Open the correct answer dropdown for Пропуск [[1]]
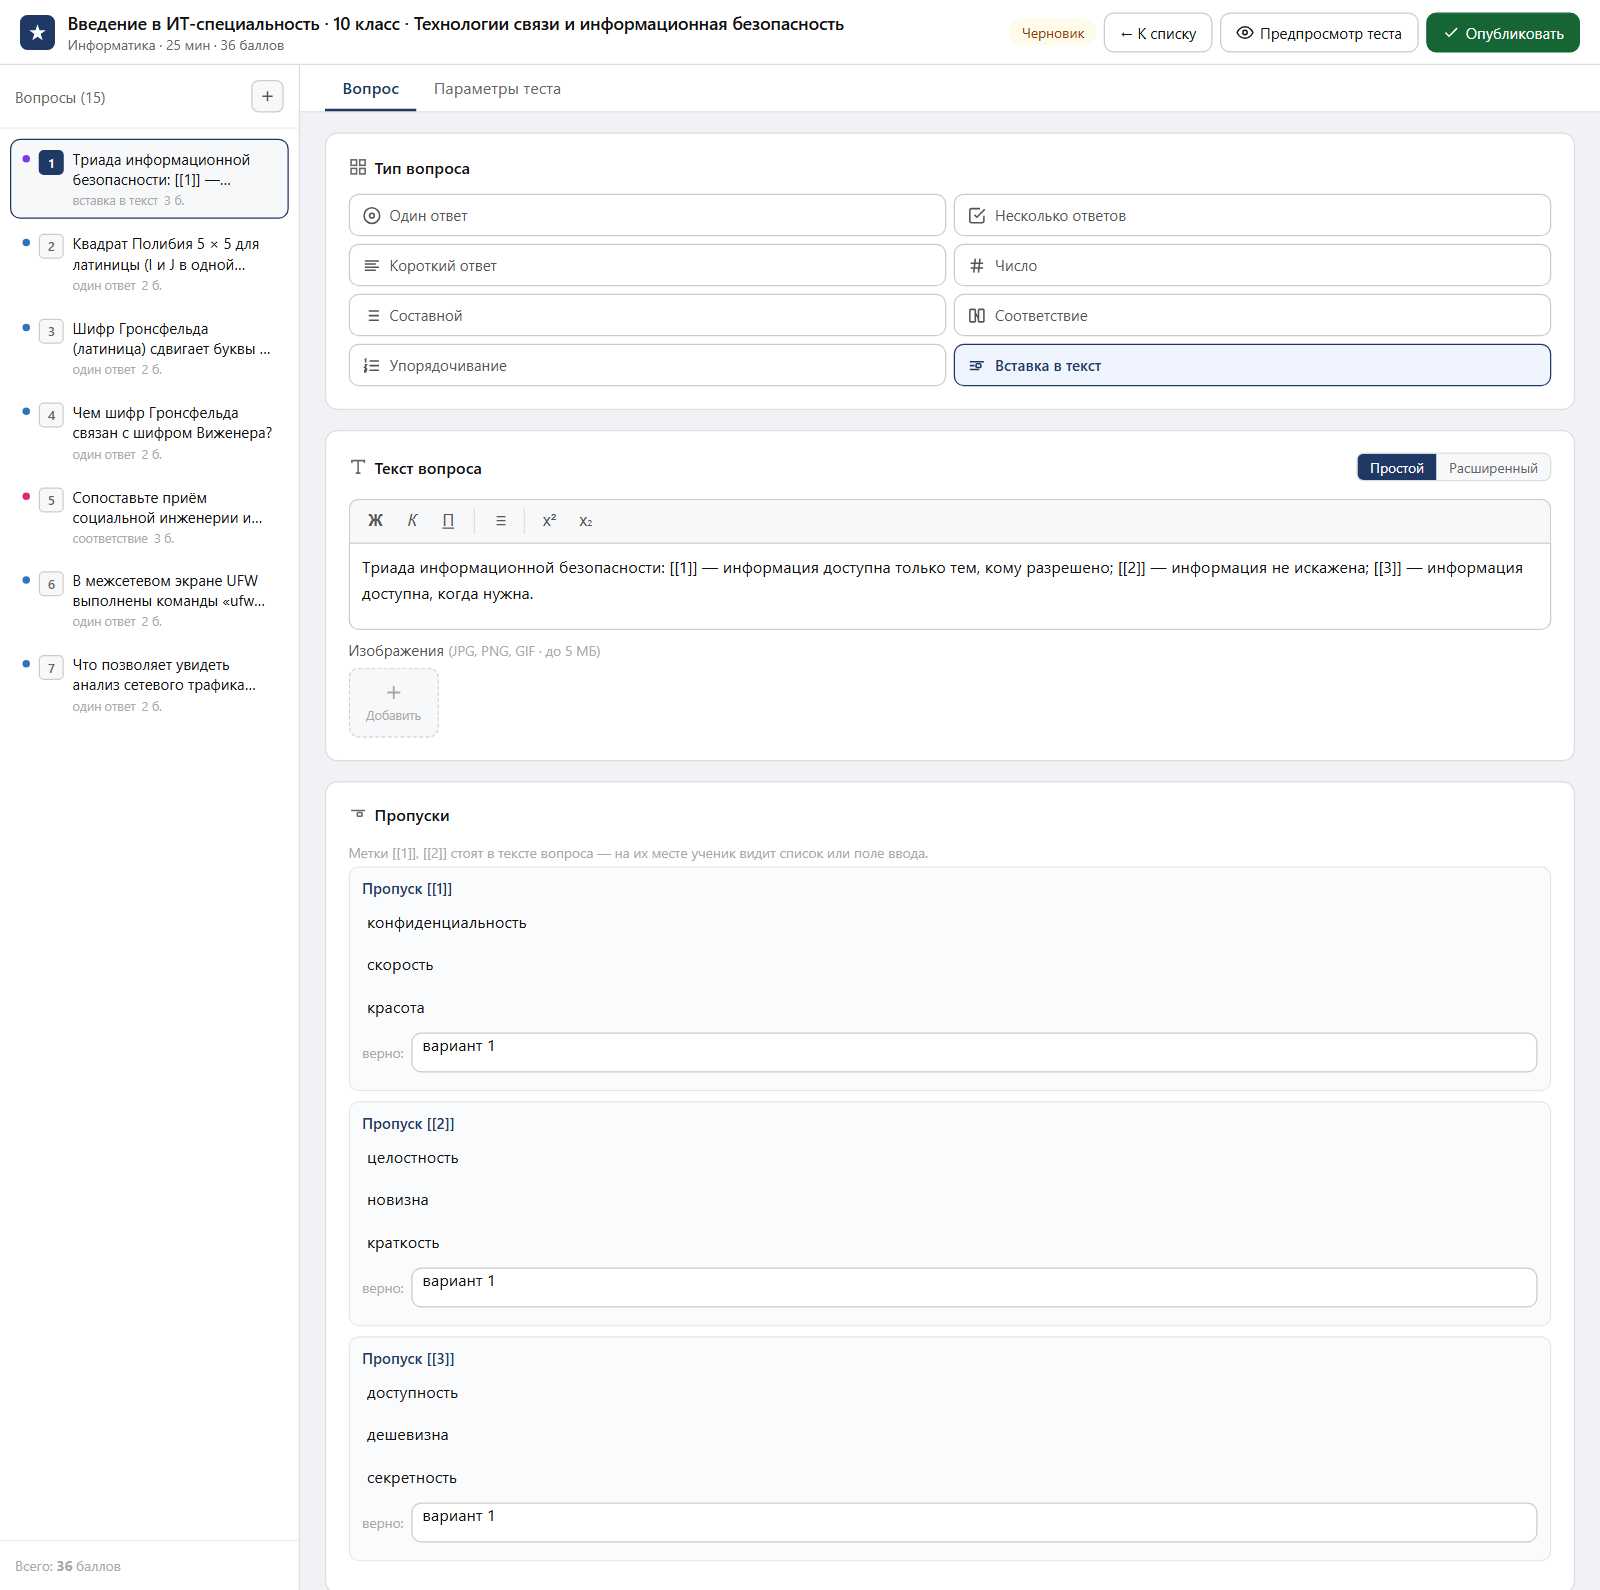The image size is (1600, 1590). point(974,1053)
